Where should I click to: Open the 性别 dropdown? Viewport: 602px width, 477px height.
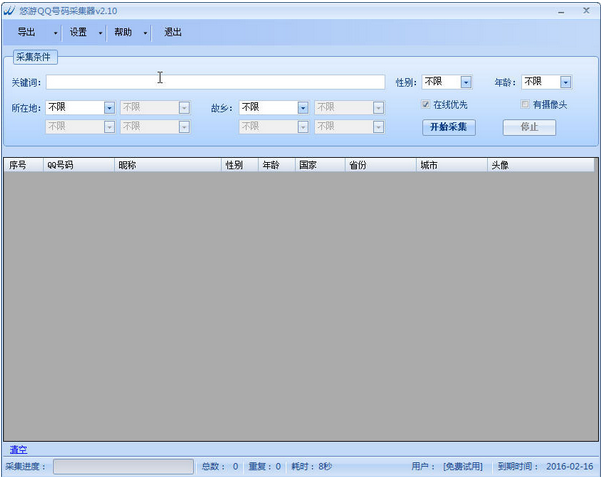click(x=466, y=82)
